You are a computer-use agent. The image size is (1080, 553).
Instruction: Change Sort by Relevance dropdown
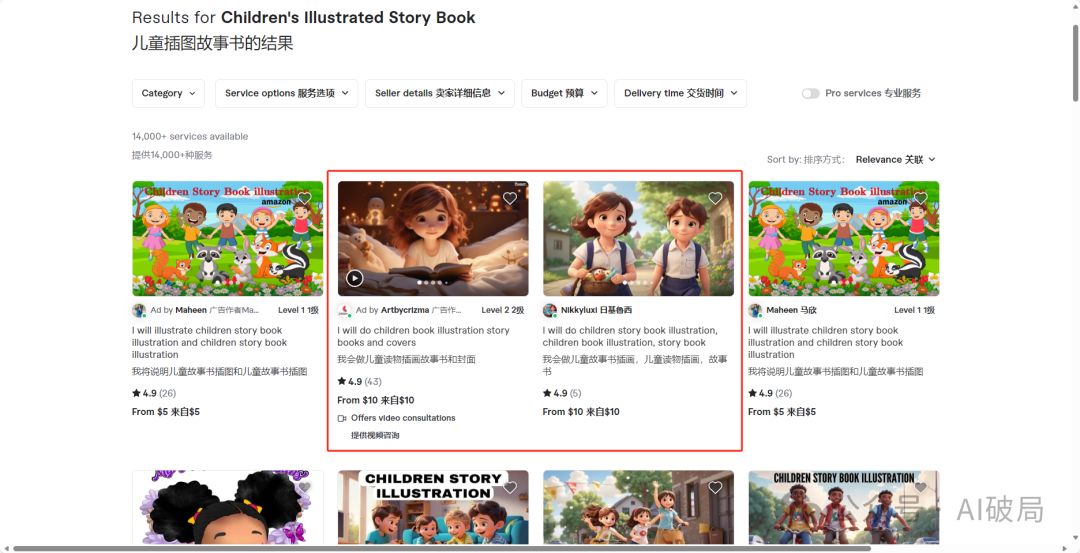pos(895,159)
